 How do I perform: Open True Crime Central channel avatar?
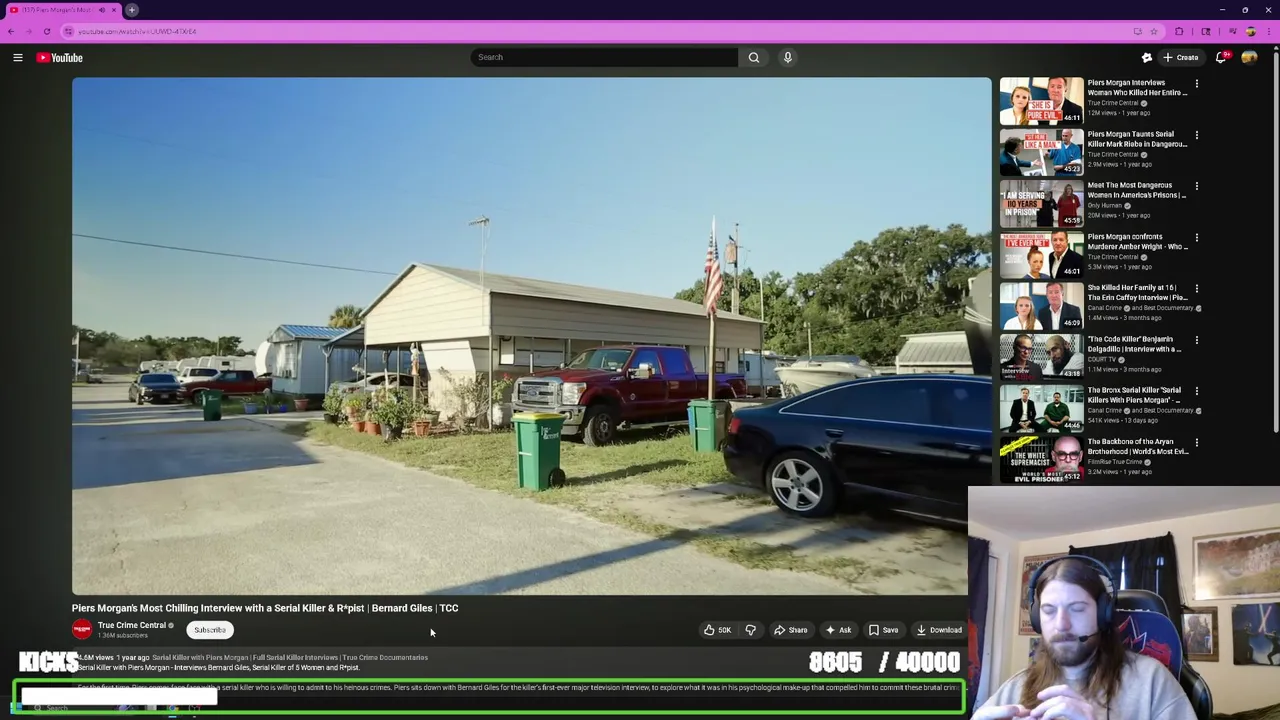pyautogui.click(x=82, y=629)
